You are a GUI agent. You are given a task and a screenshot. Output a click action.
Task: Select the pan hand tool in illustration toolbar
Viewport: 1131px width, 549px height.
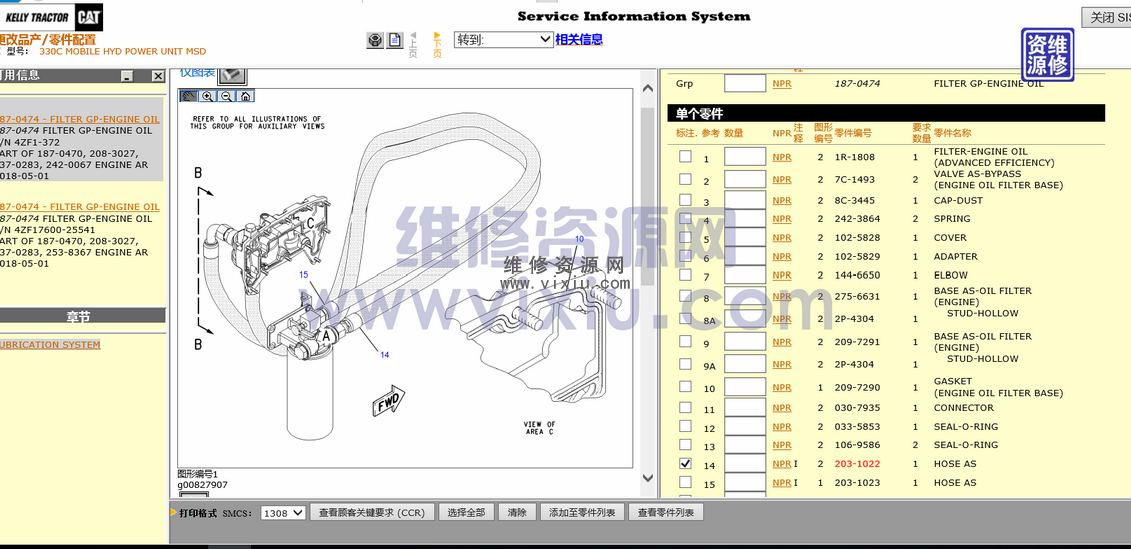(188, 96)
